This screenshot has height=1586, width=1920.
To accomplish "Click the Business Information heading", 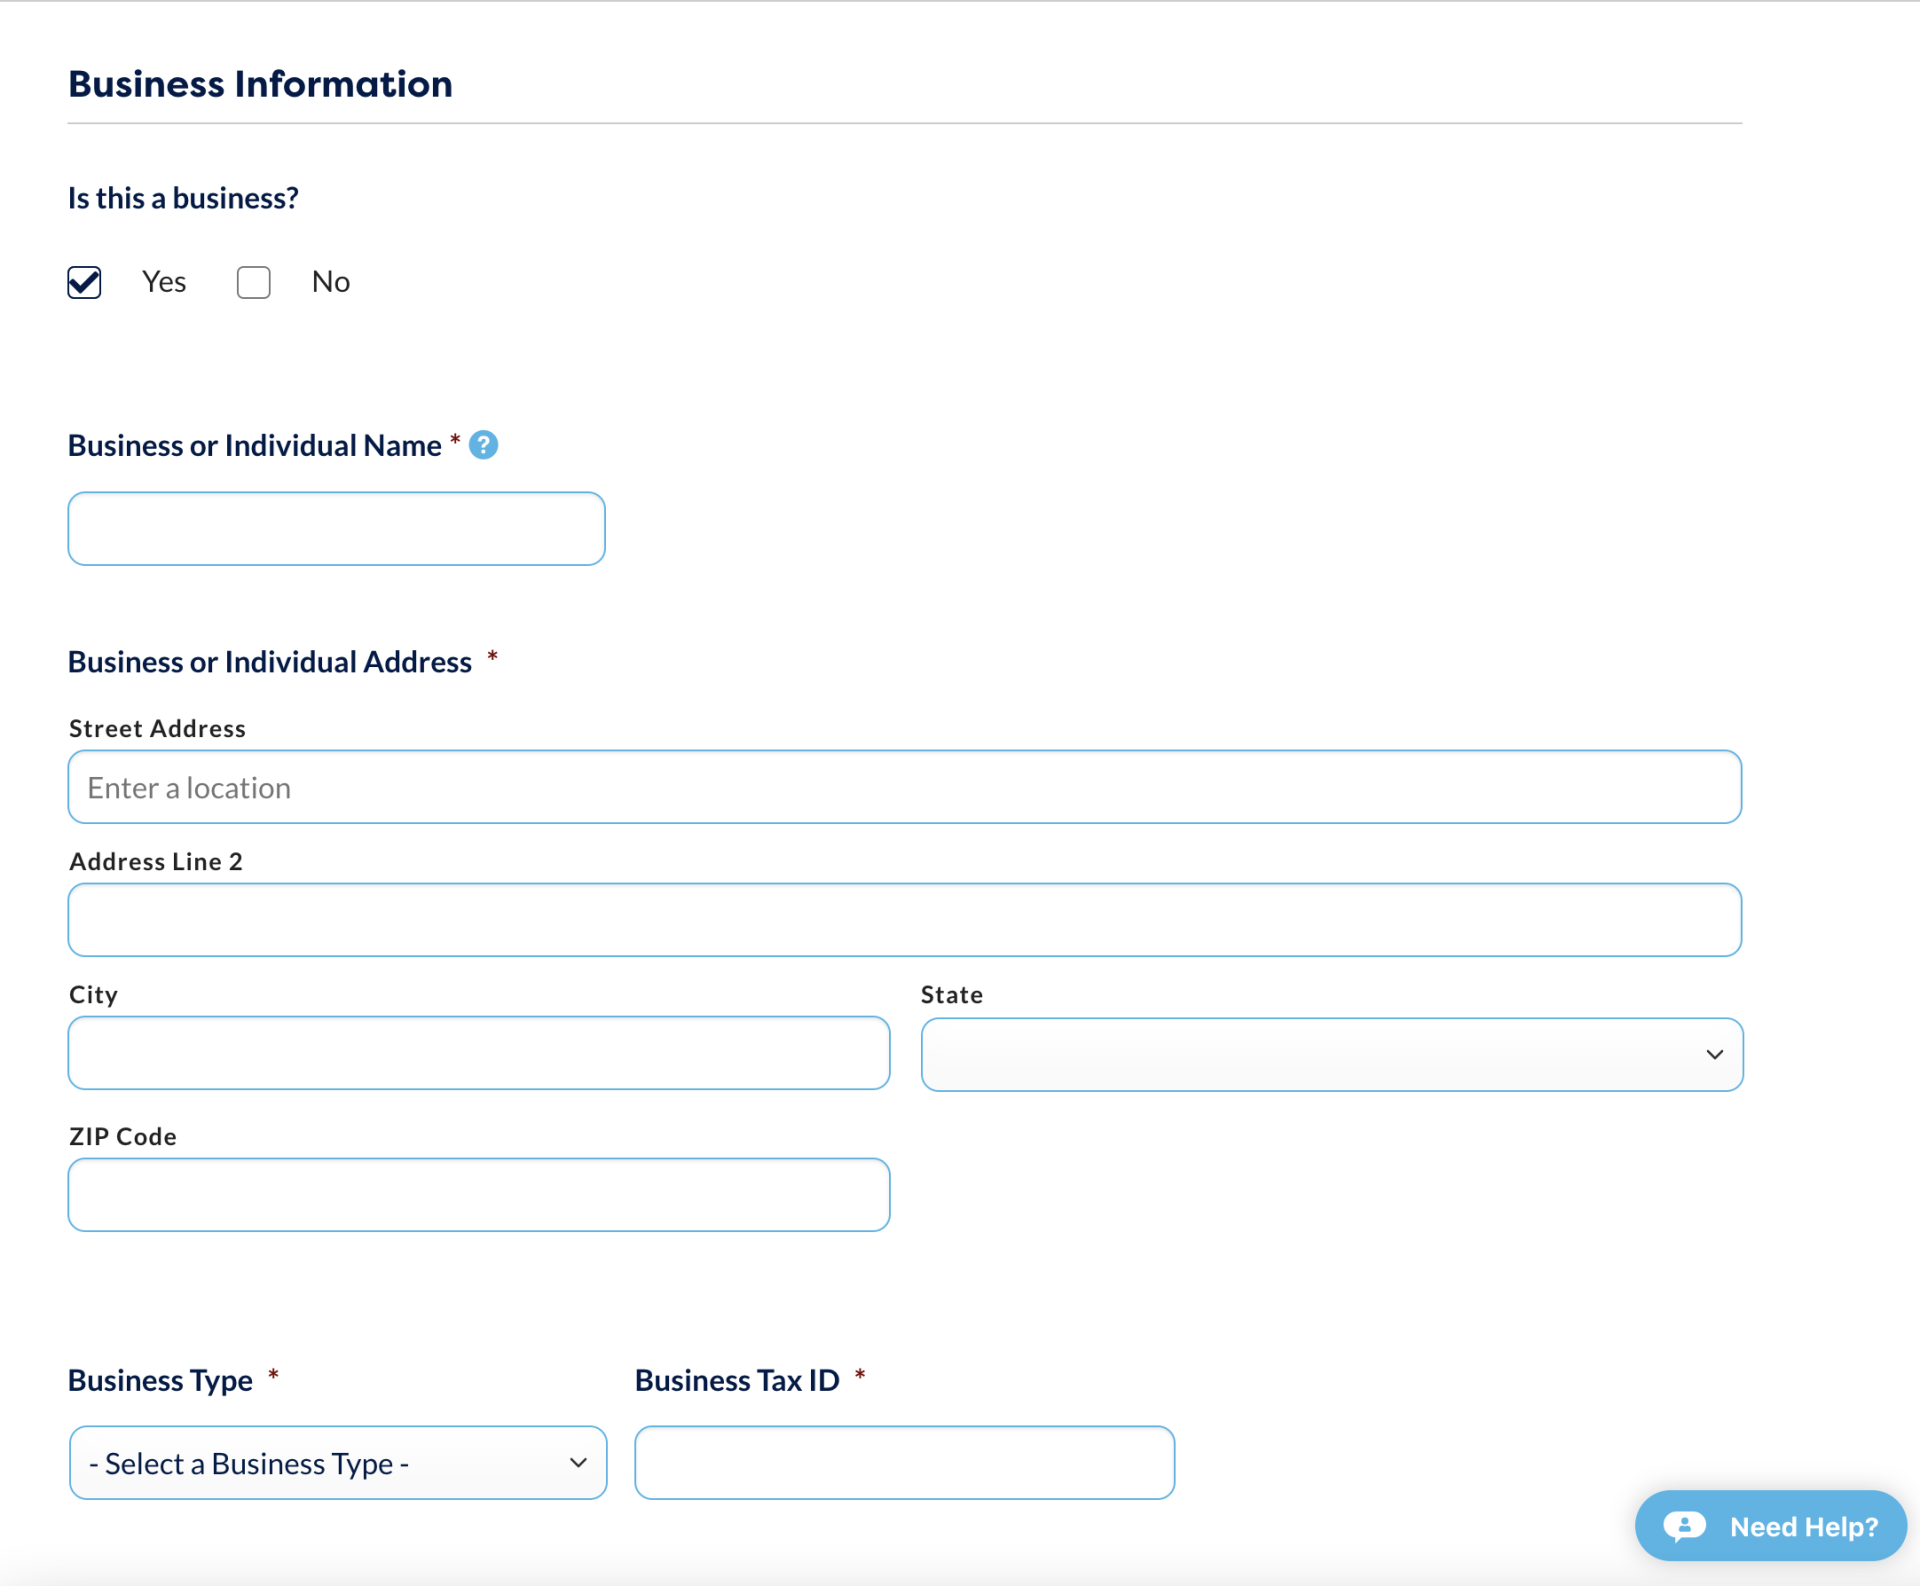I will pos(260,84).
